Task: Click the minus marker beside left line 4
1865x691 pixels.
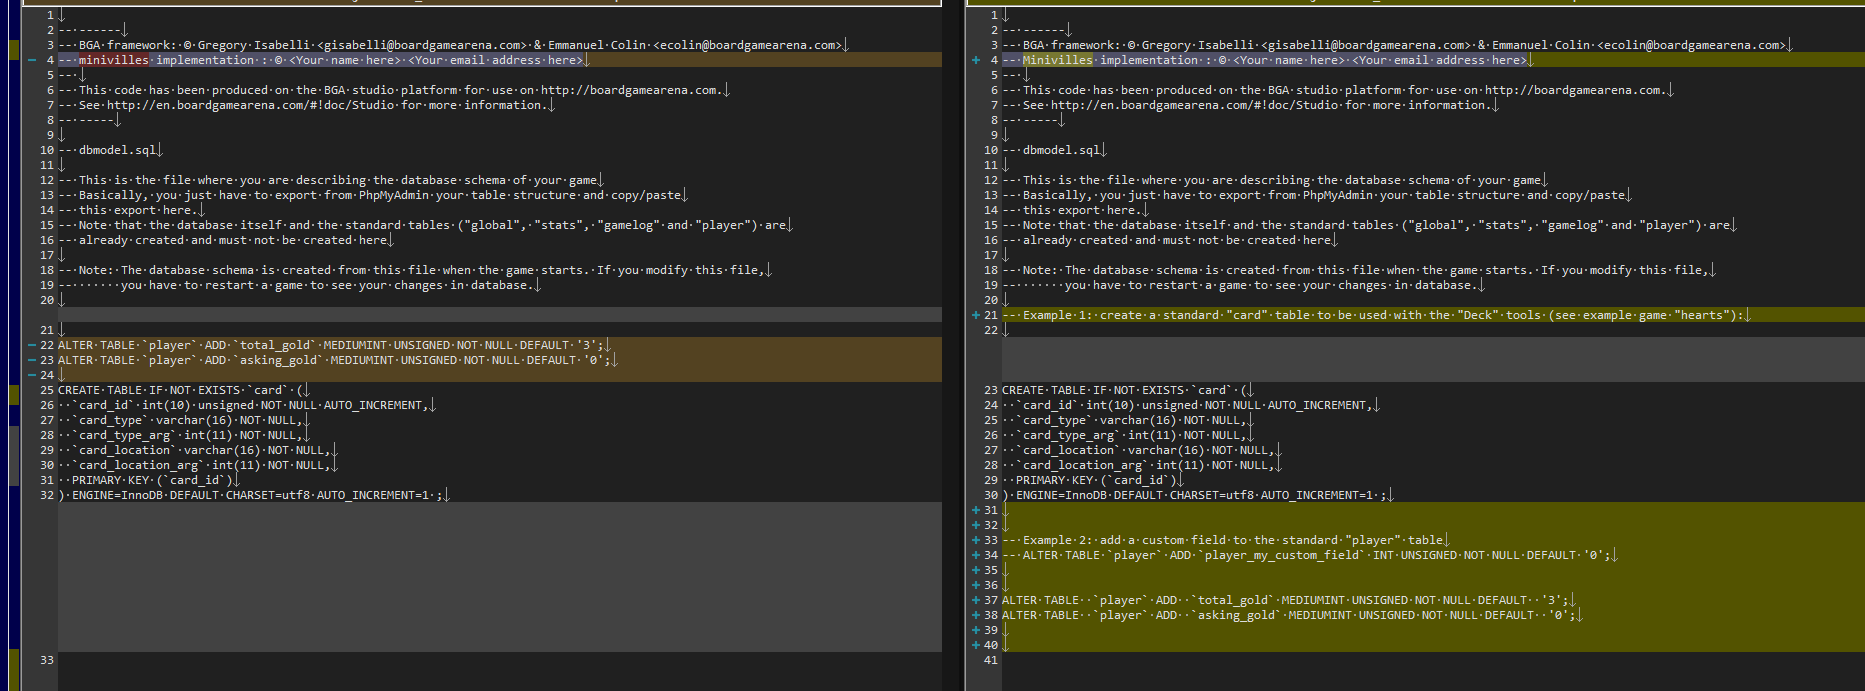Action: point(32,60)
